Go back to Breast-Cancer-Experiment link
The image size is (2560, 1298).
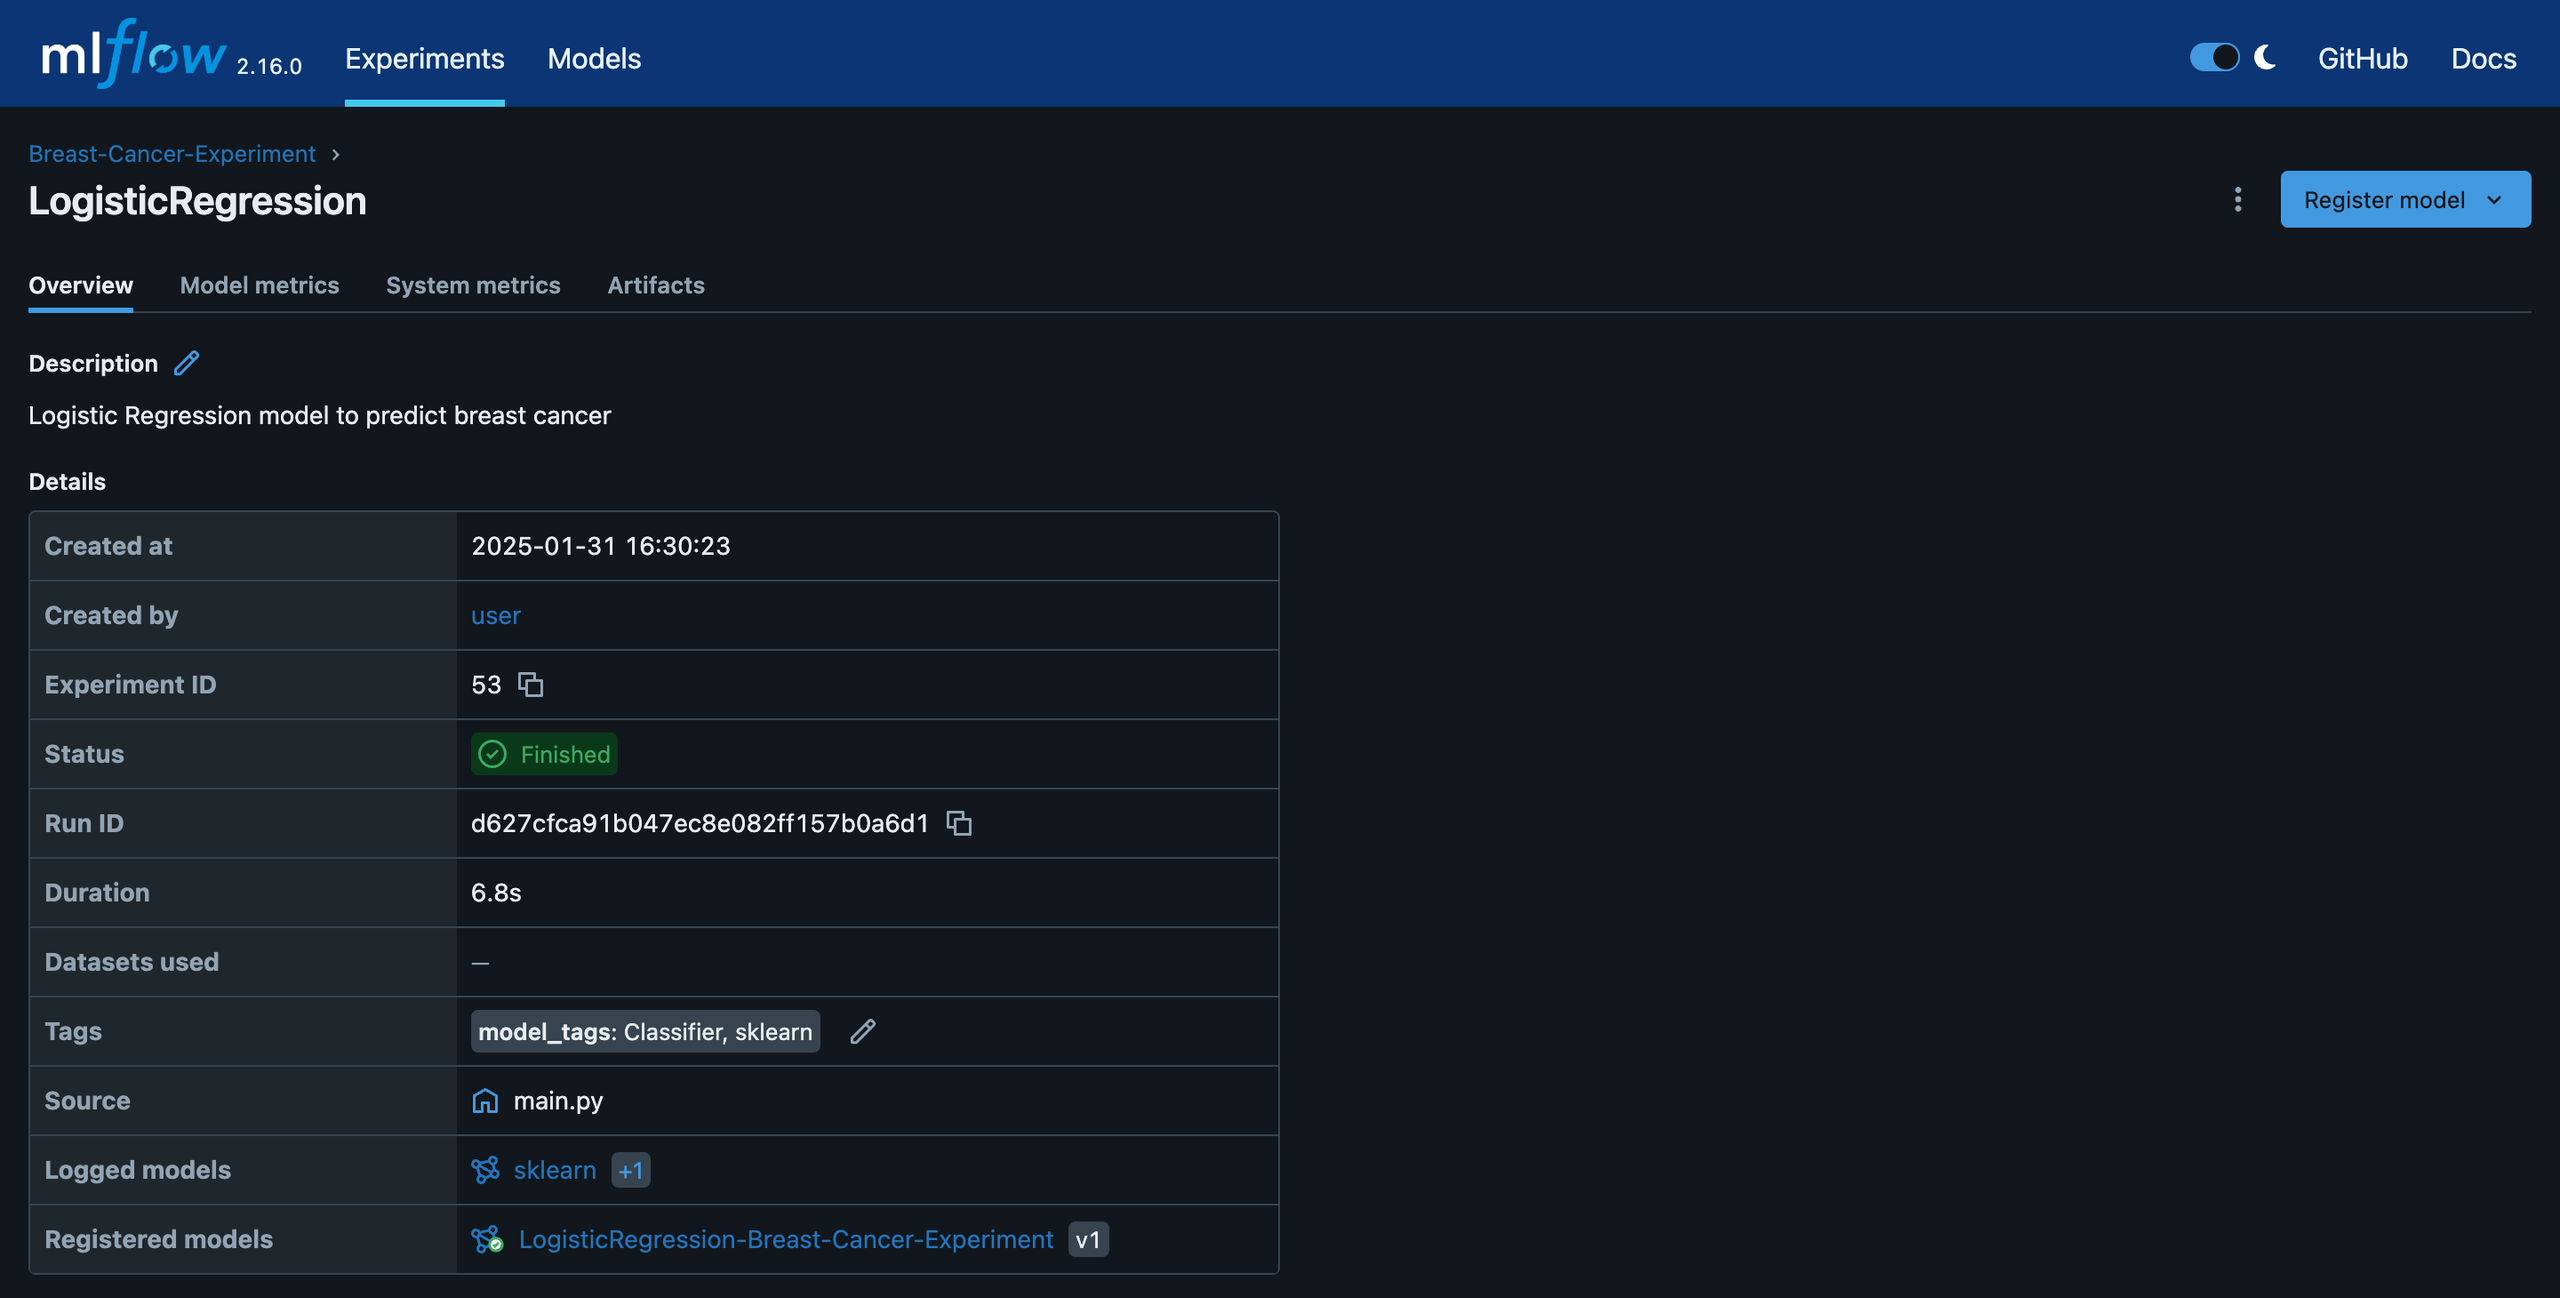172,154
